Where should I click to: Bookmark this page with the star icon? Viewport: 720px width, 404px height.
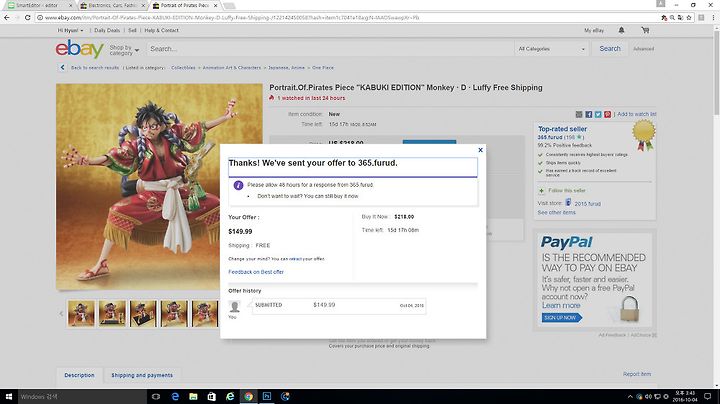tap(689, 17)
